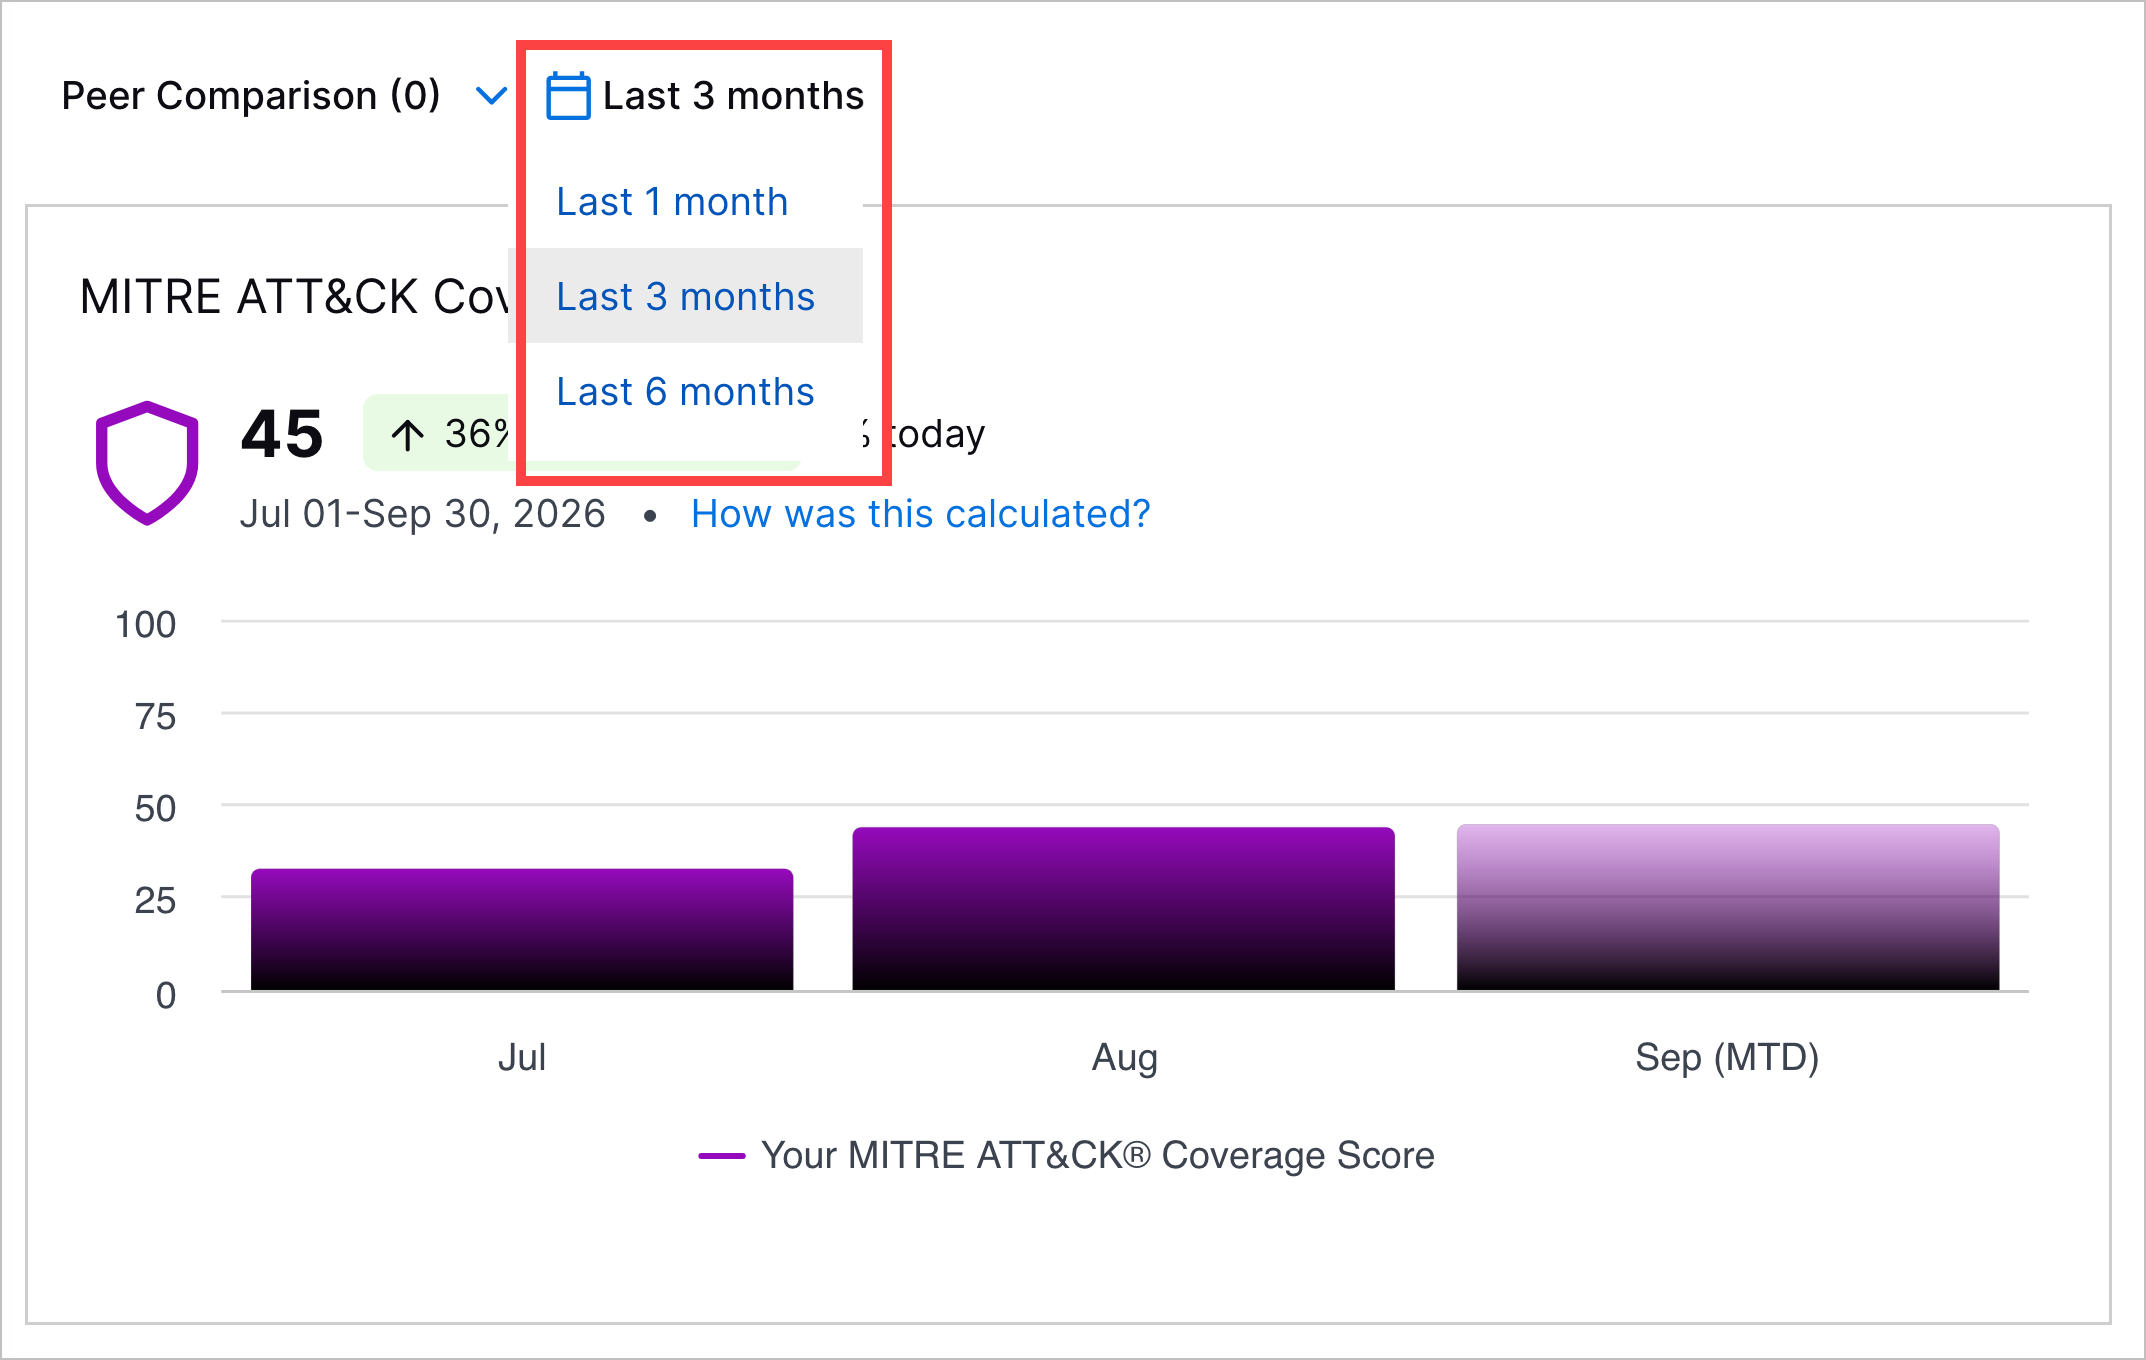
Task: Choose Last 3 months from the list
Action: click(x=685, y=296)
